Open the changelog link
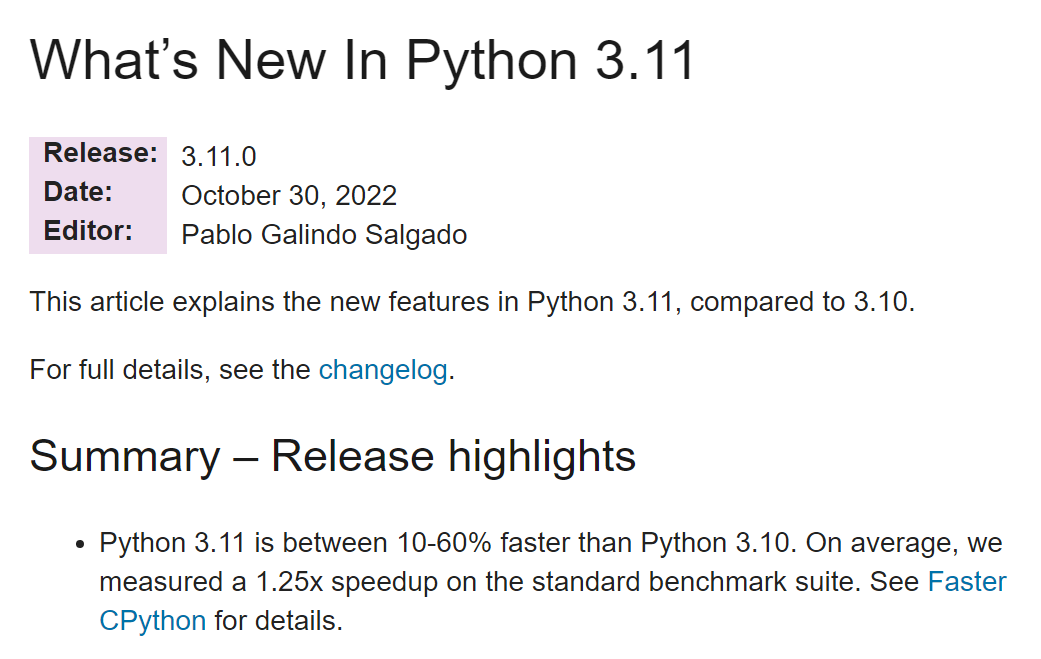This screenshot has width=1041, height=659. tap(382, 370)
